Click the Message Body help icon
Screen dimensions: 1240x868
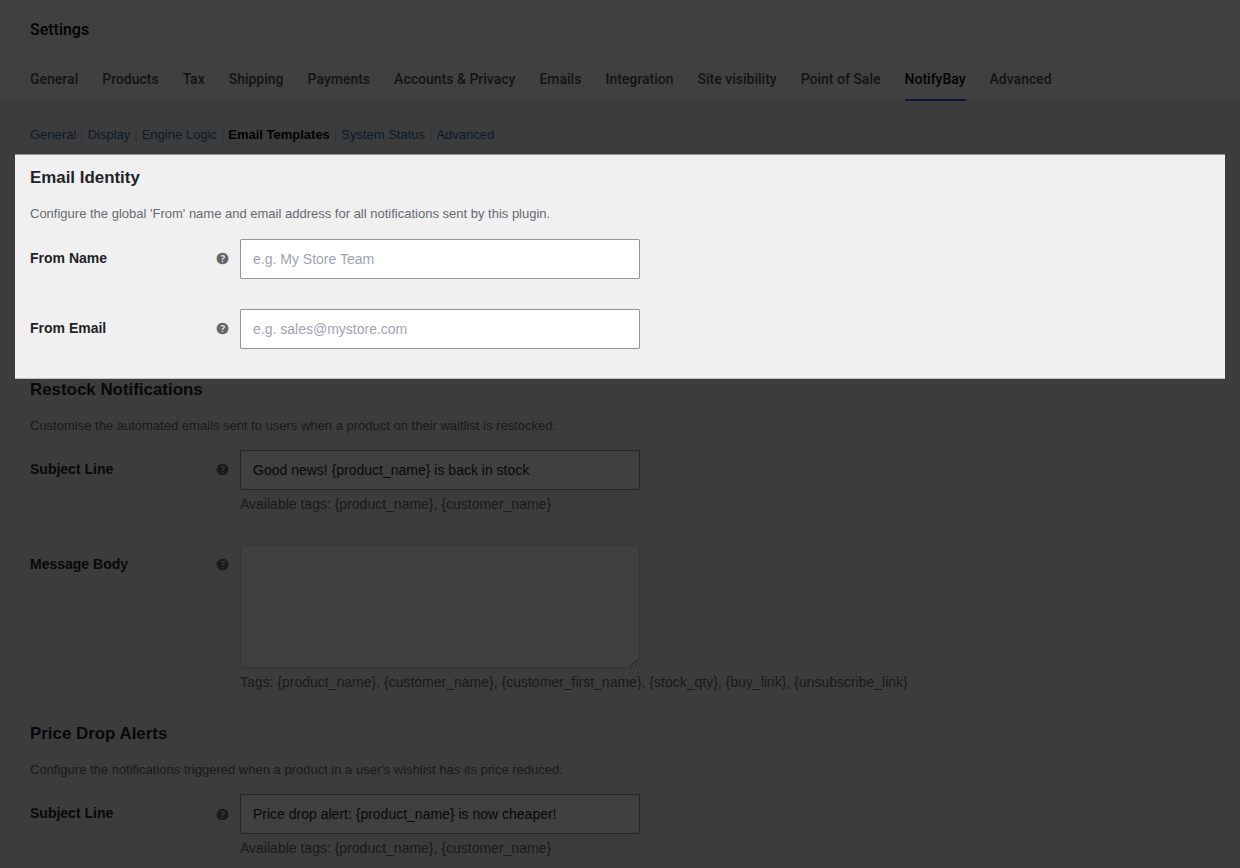[222, 564]
